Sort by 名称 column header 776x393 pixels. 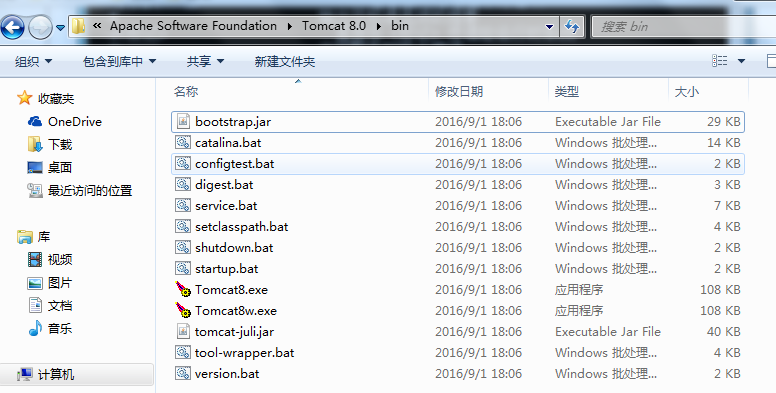[186, 91]
